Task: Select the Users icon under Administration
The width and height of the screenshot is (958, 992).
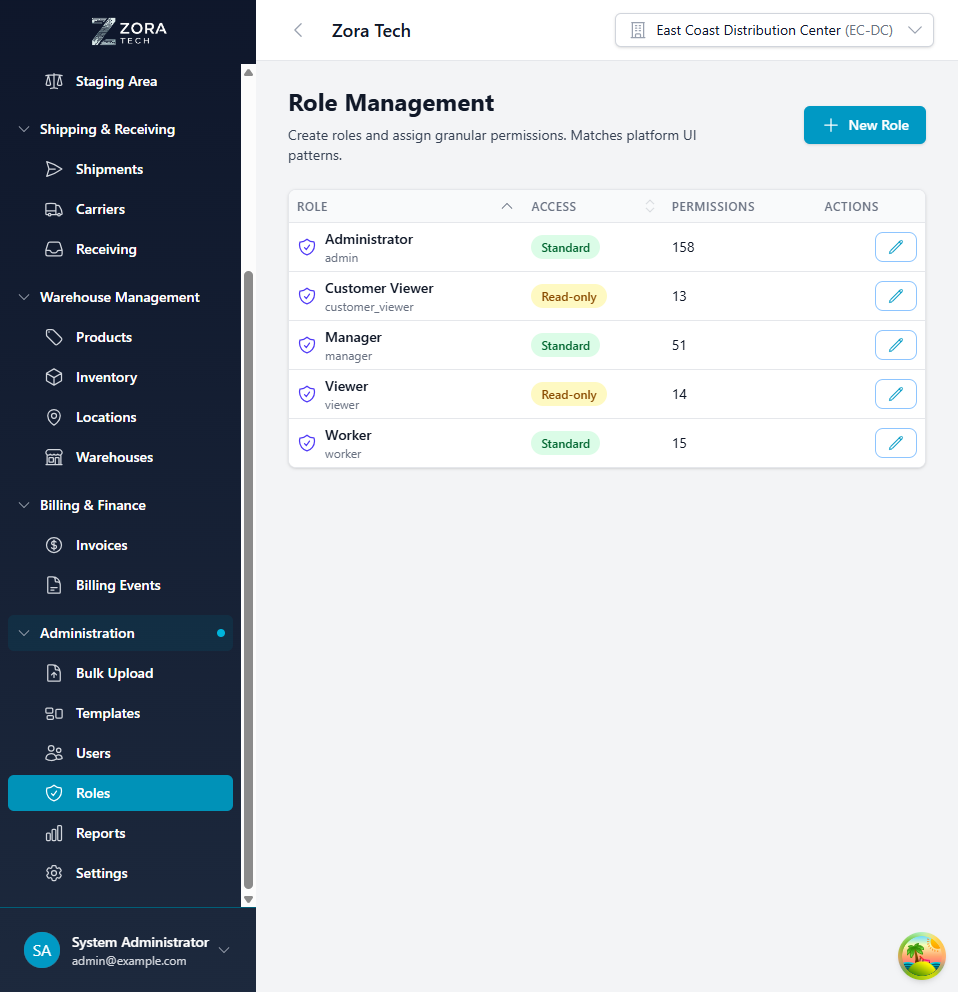Action: click(x=53, y=753)
